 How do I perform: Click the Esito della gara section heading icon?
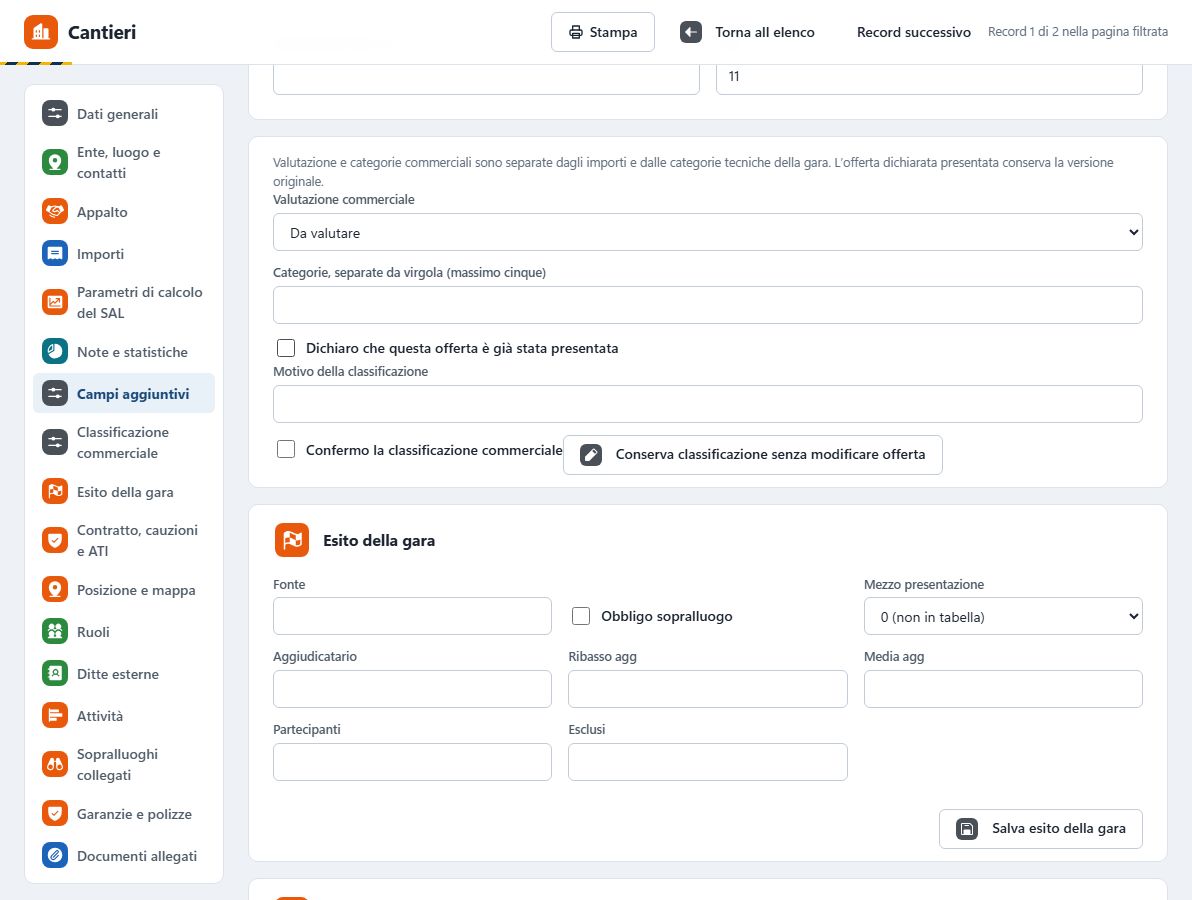pos(292,540)
